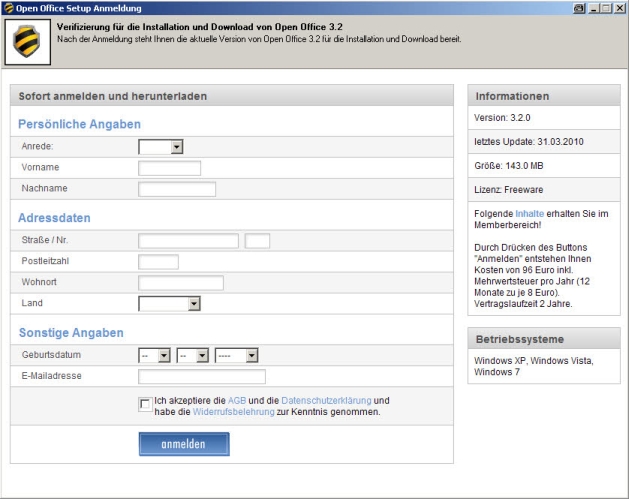Image resolution: width=629 pixels, height=499 pixels.
Task: Select the house number field beside Straße
Action: (x=257, y=241)
